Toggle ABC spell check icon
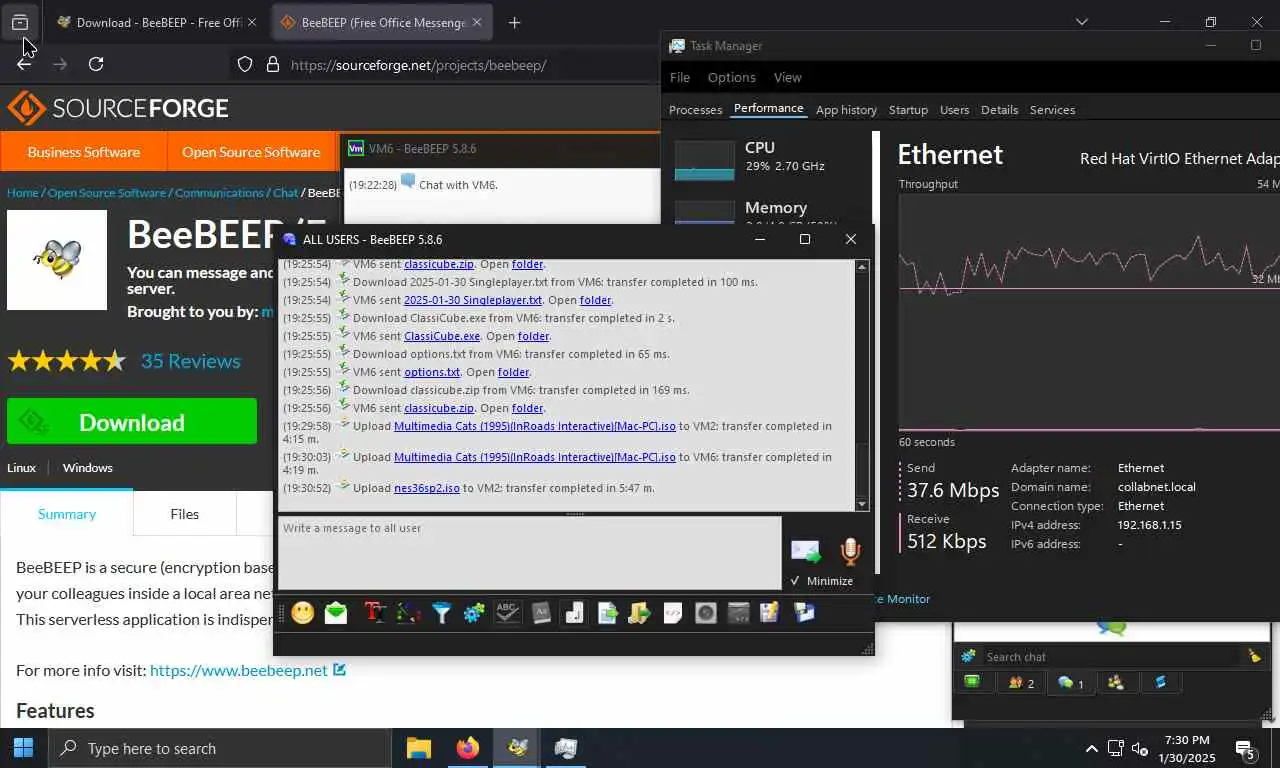Image resolution: width=1280 pixels, height=768 pixels. (x=507, y=613)
